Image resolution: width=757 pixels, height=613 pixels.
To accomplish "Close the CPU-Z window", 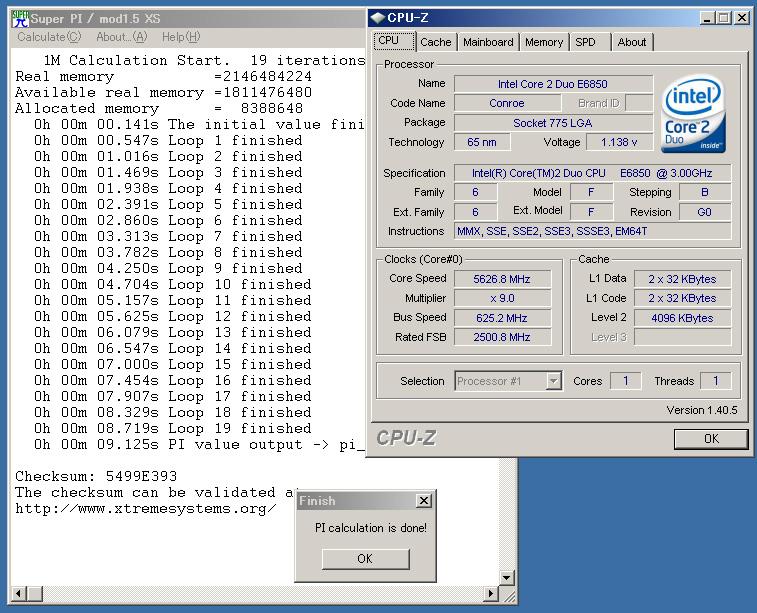I will tap(742, 18).
